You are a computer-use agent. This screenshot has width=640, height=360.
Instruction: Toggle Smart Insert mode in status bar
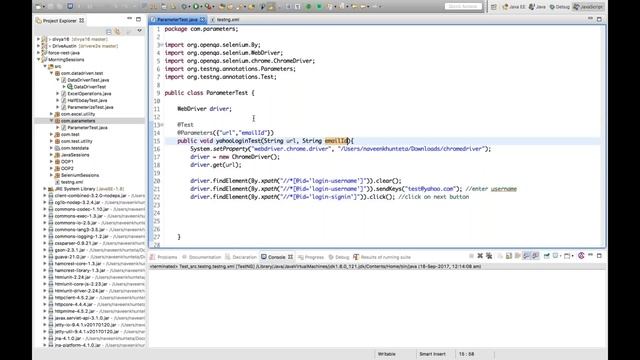point(432,354)
